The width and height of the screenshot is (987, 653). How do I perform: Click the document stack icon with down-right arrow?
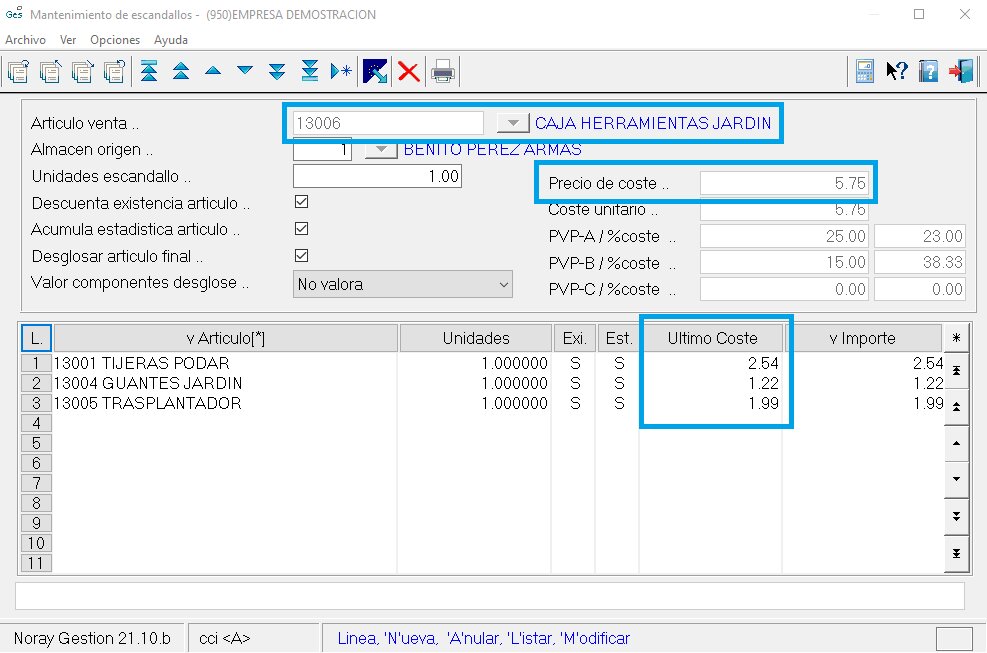[x=82, y=71]
